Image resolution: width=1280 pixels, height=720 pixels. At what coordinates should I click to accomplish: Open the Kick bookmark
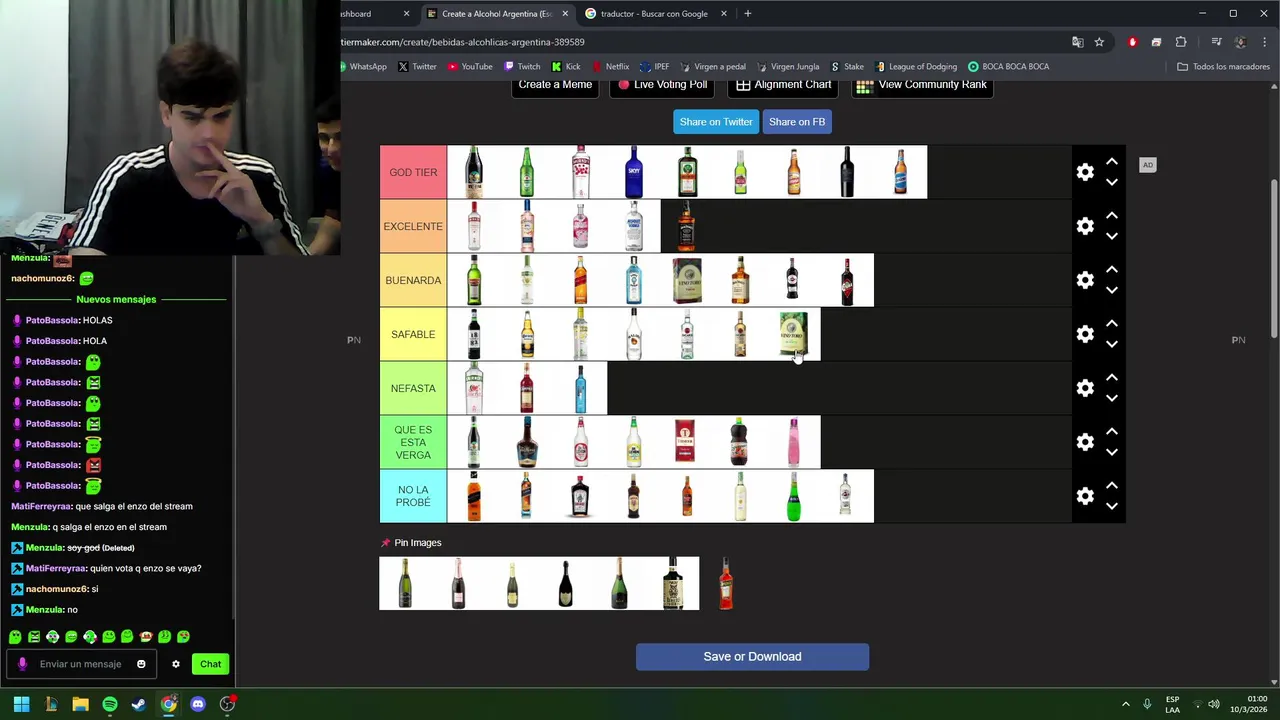coord(566,67)
